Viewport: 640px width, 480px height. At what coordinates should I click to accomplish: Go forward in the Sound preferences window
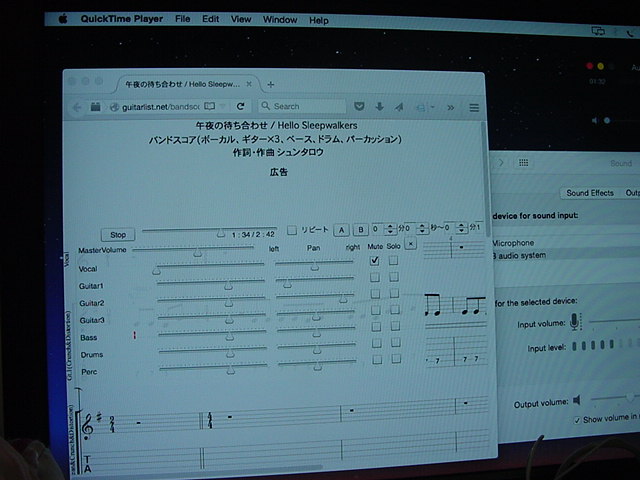(x=501, y=163)
